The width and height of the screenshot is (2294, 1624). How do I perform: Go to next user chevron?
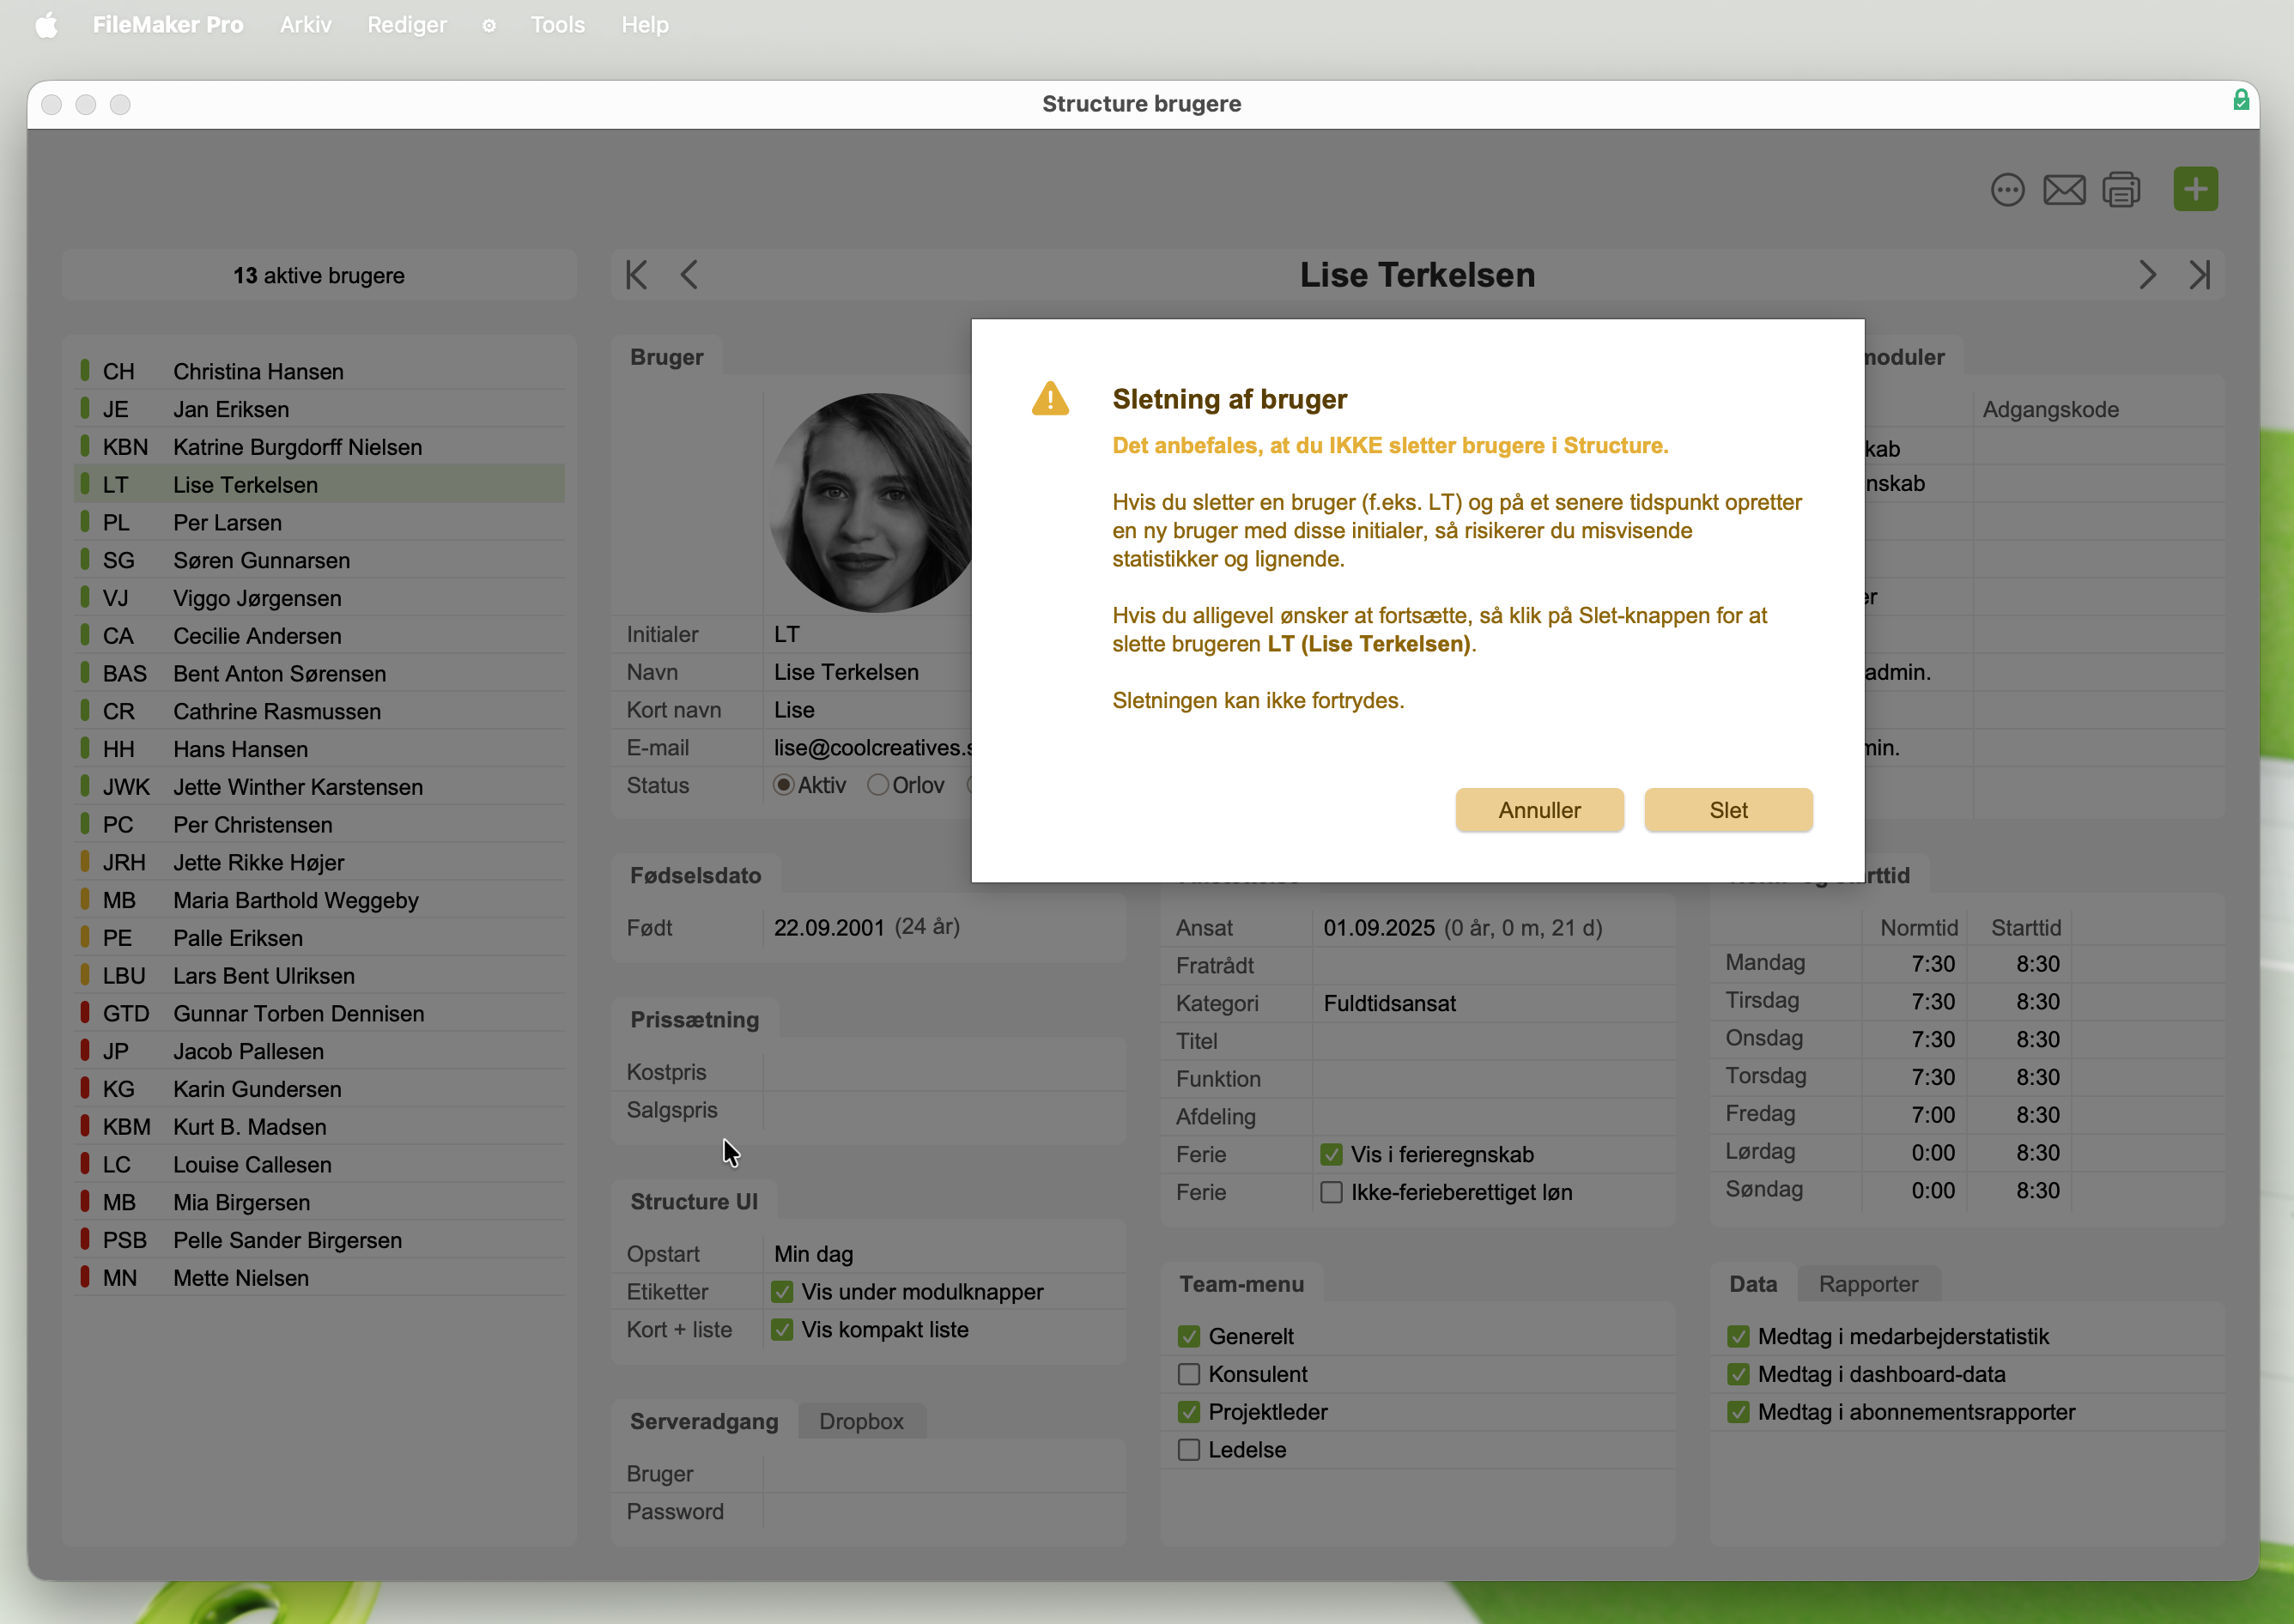point(2147,275)
